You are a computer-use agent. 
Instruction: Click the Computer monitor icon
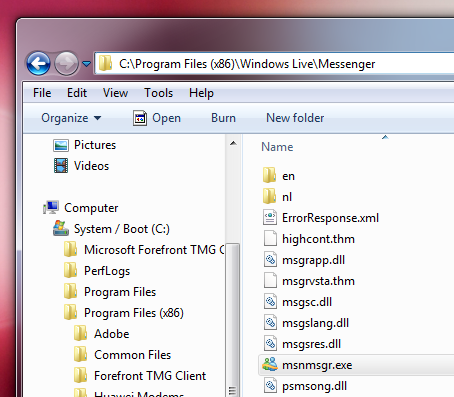(x=51, y=207)
